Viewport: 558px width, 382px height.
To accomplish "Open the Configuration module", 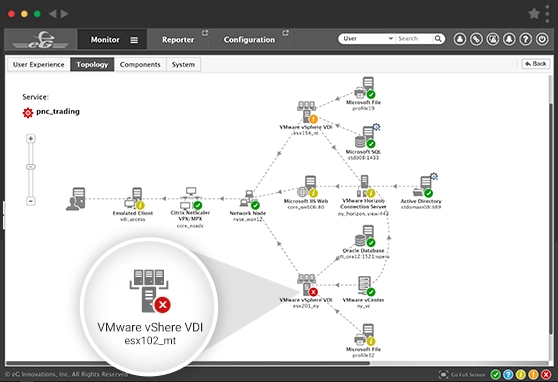I will pyautogui.click(x=249, y=40).
